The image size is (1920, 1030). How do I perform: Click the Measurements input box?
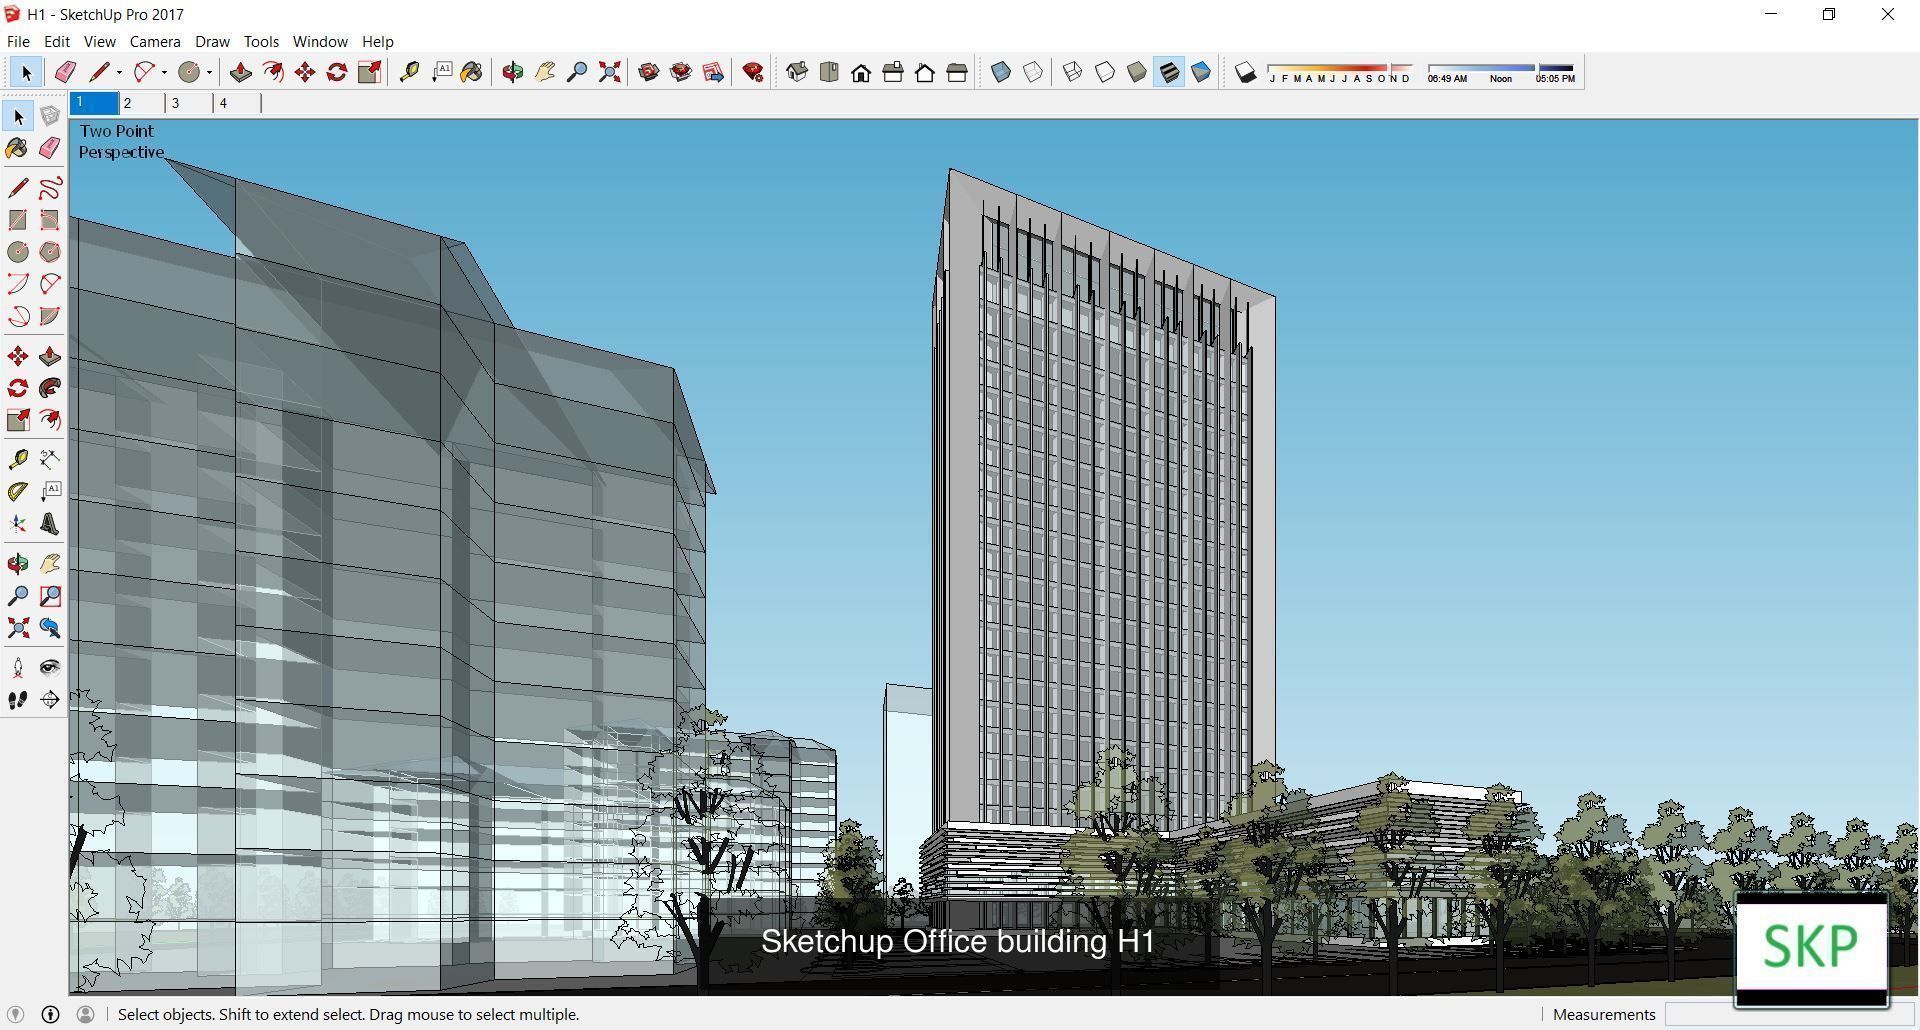click(1790, 1014)
